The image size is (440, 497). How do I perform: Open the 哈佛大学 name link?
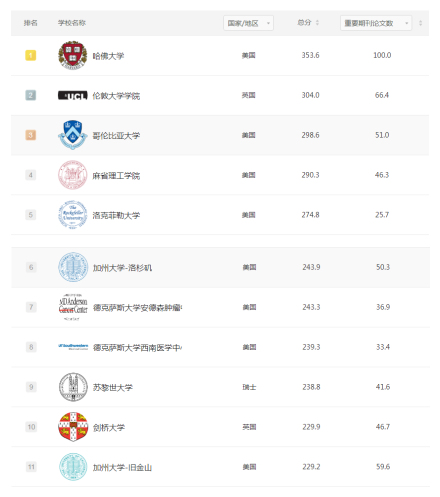point(108,56)
